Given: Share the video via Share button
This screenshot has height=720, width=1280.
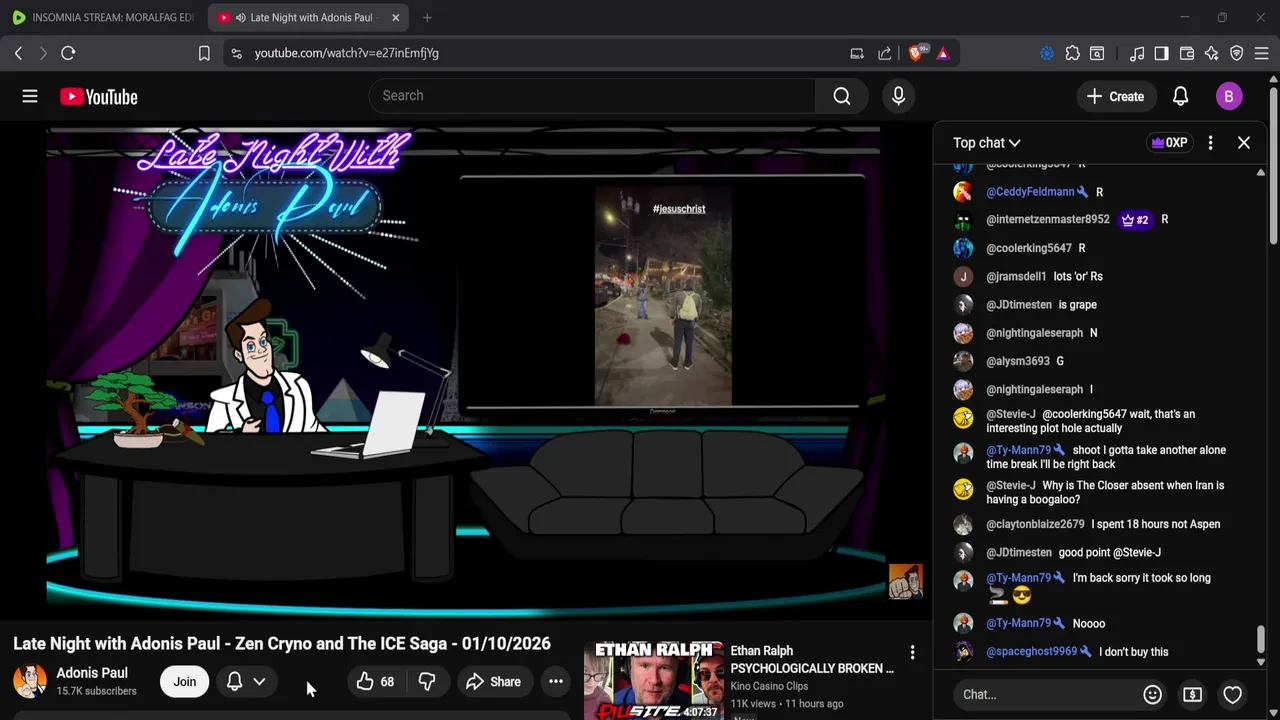Looking at the screenshot, I should [x=493, y=682].
